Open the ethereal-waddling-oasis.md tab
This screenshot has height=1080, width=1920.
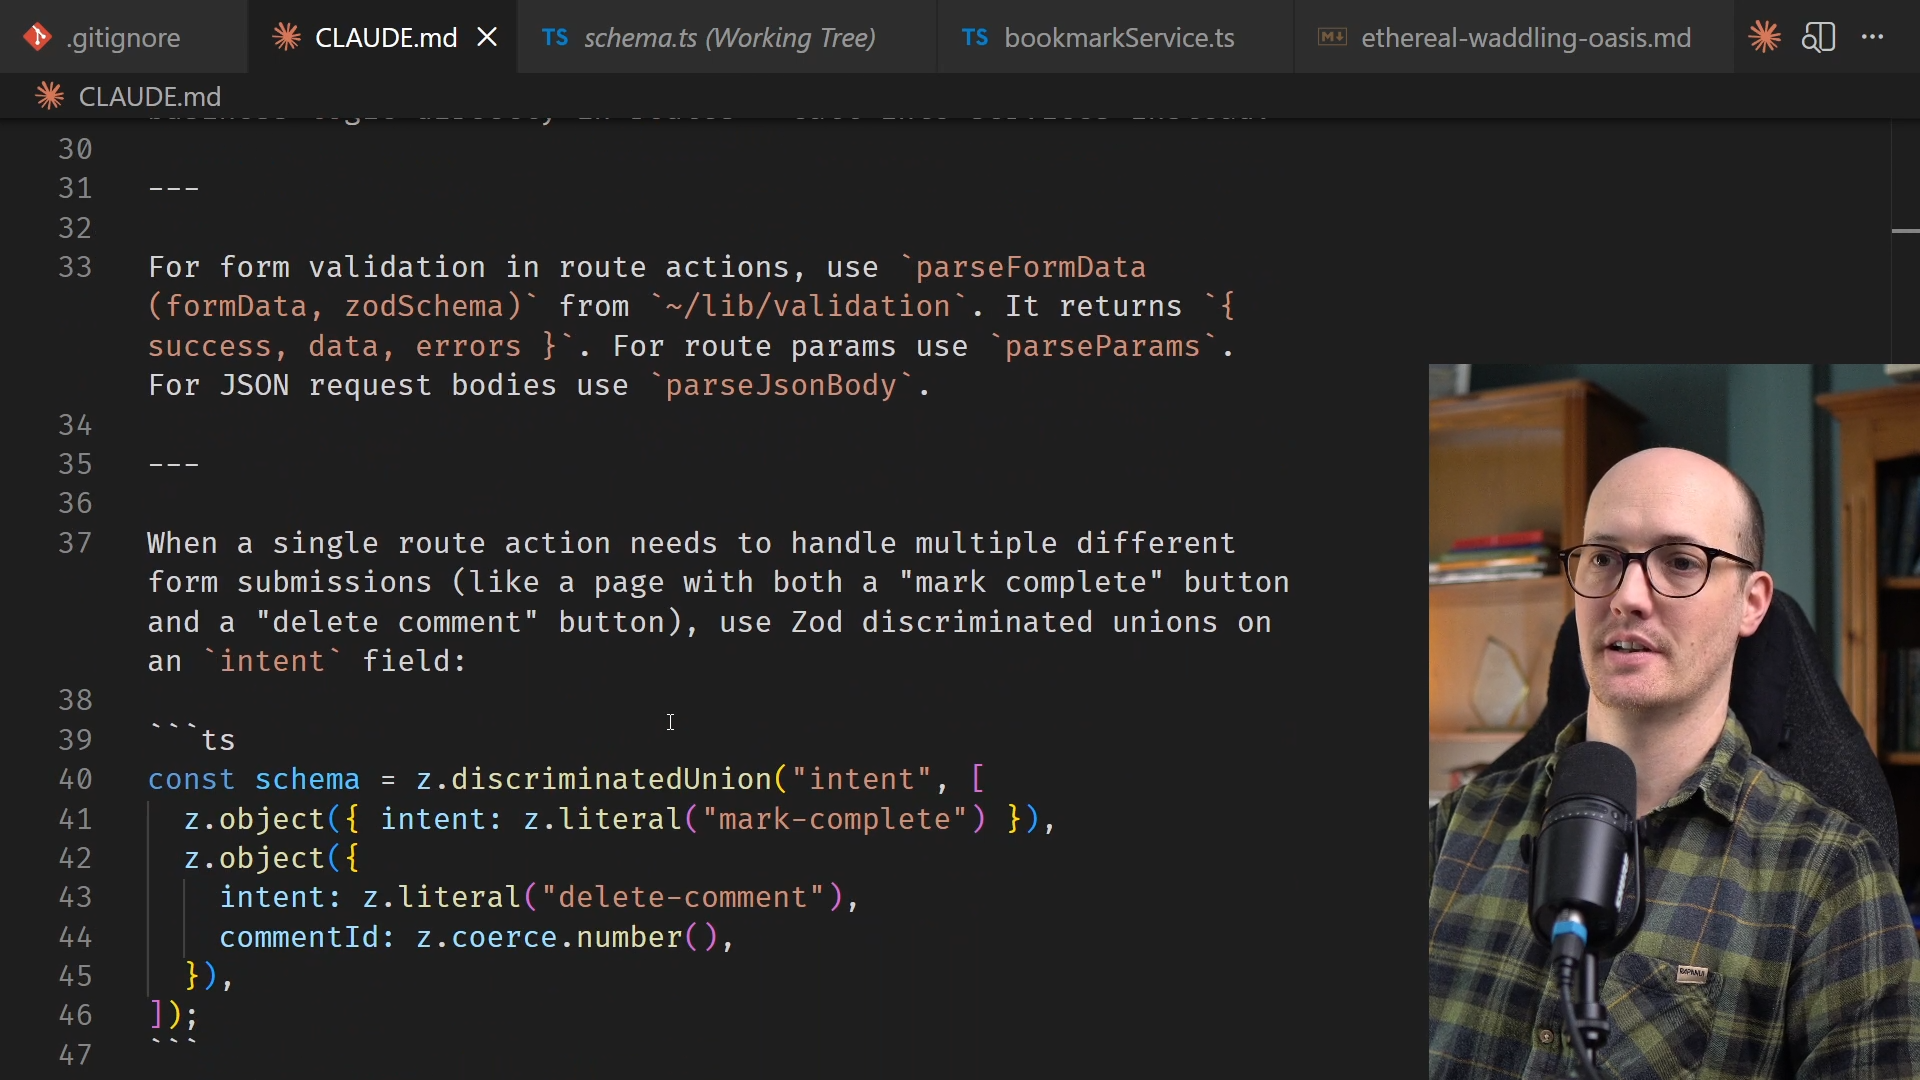pos(1514,37)
